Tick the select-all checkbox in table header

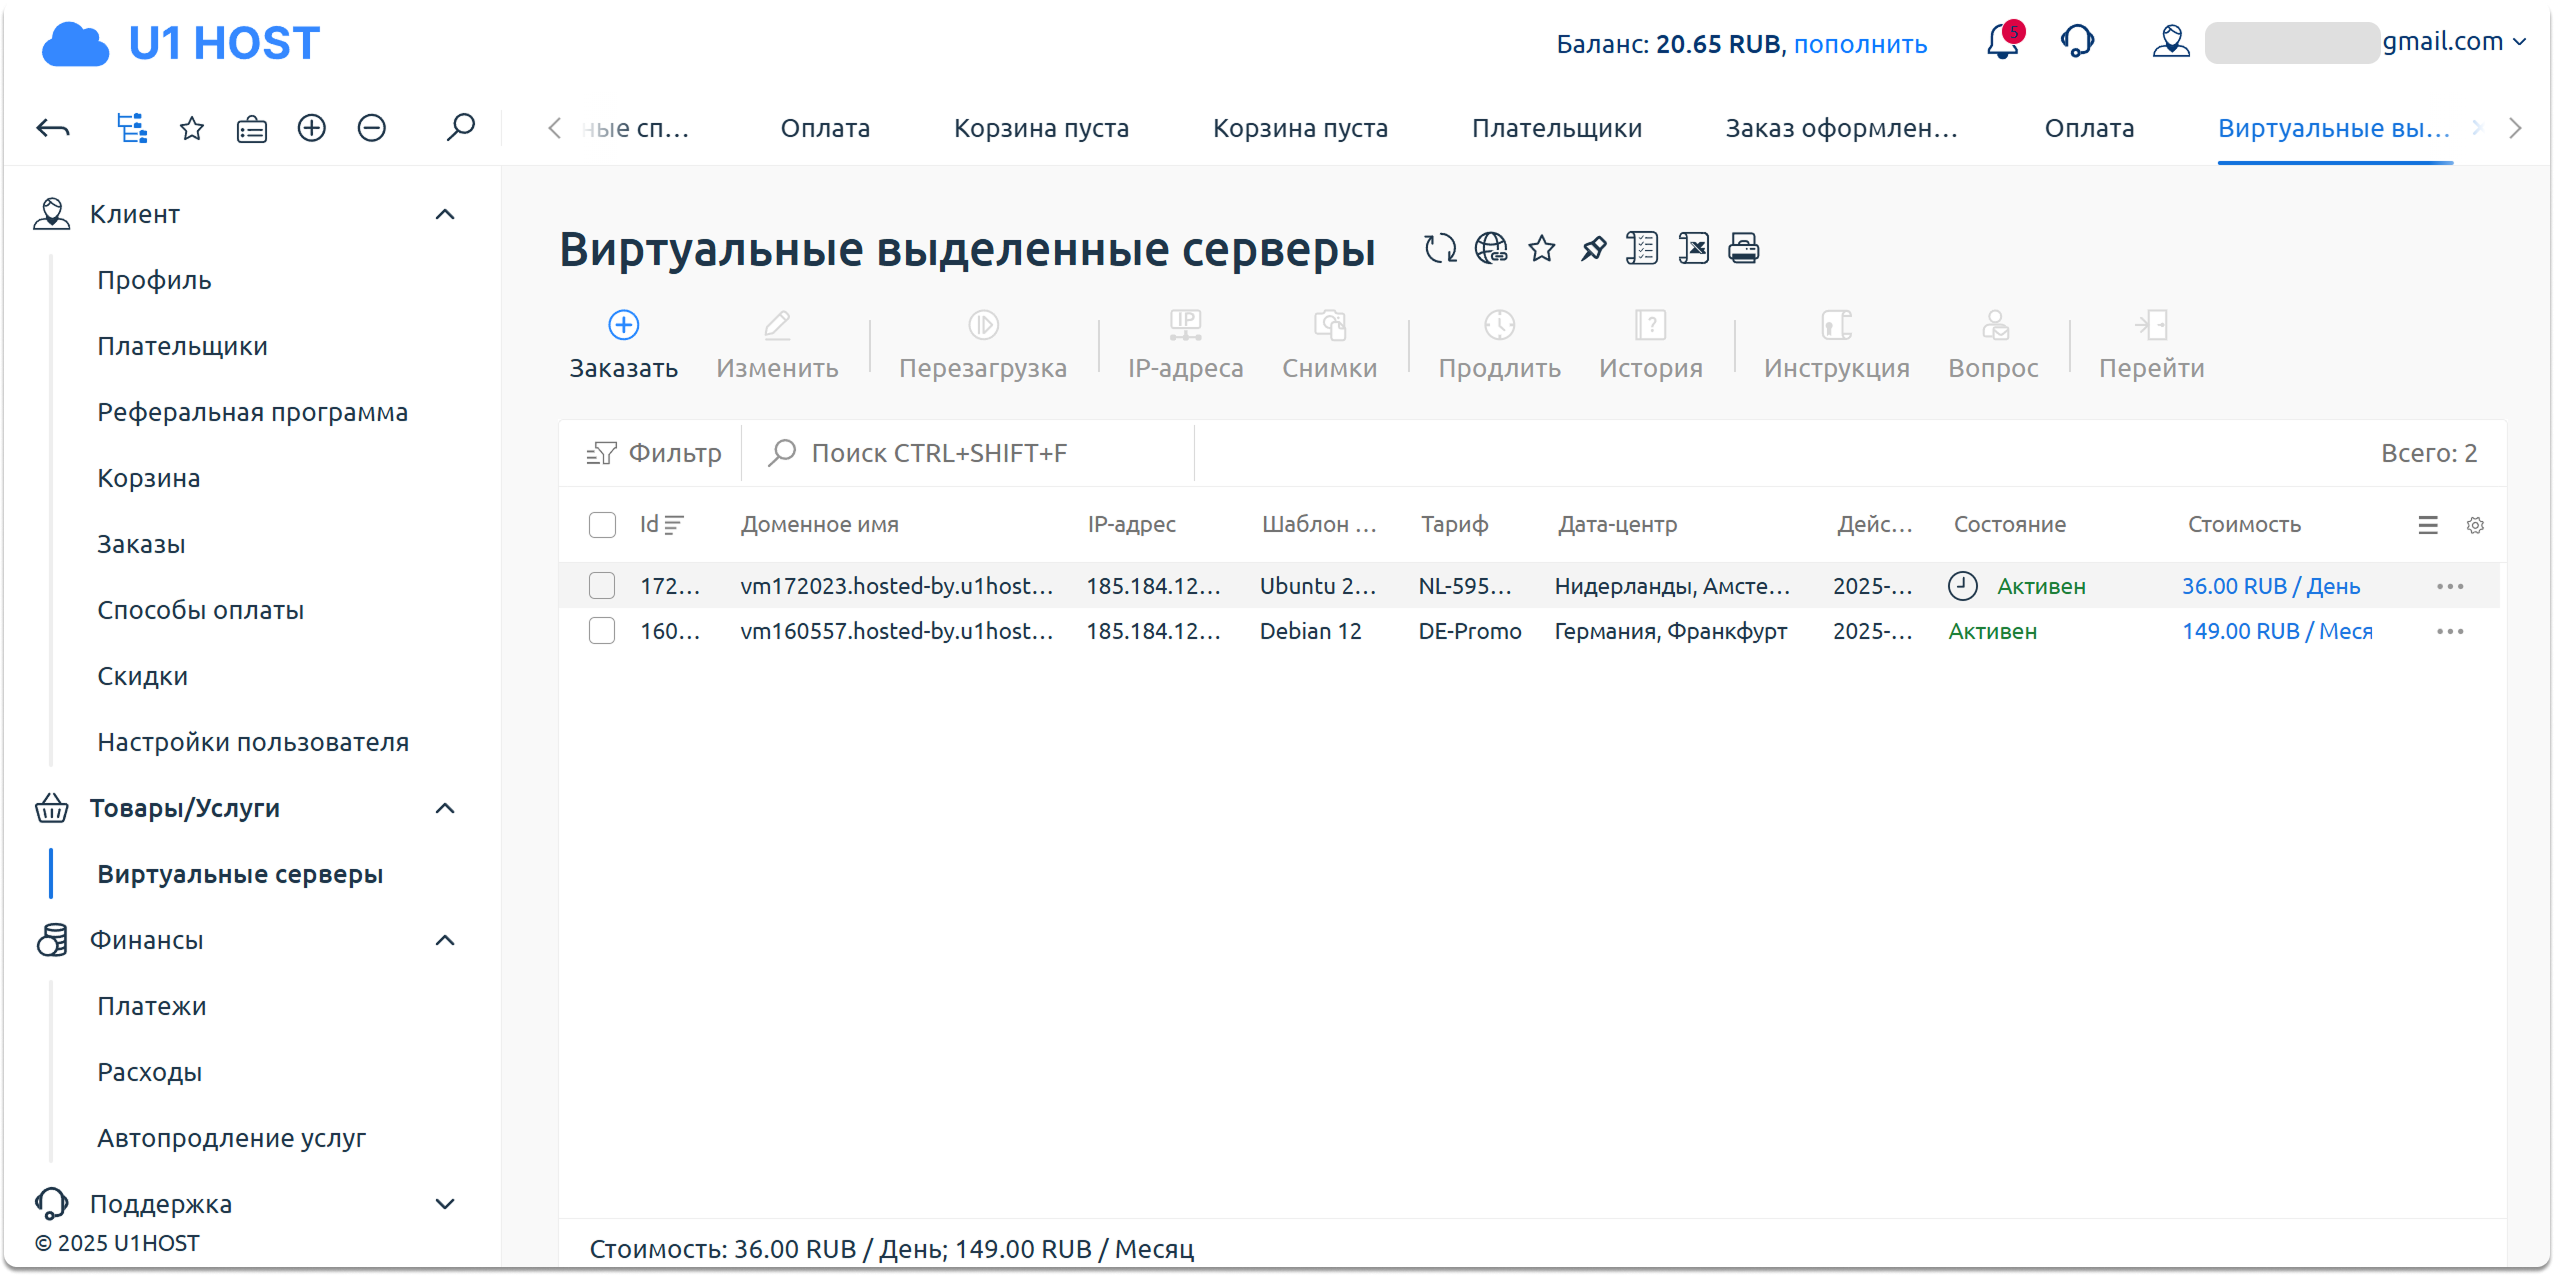tap(602, 525)
